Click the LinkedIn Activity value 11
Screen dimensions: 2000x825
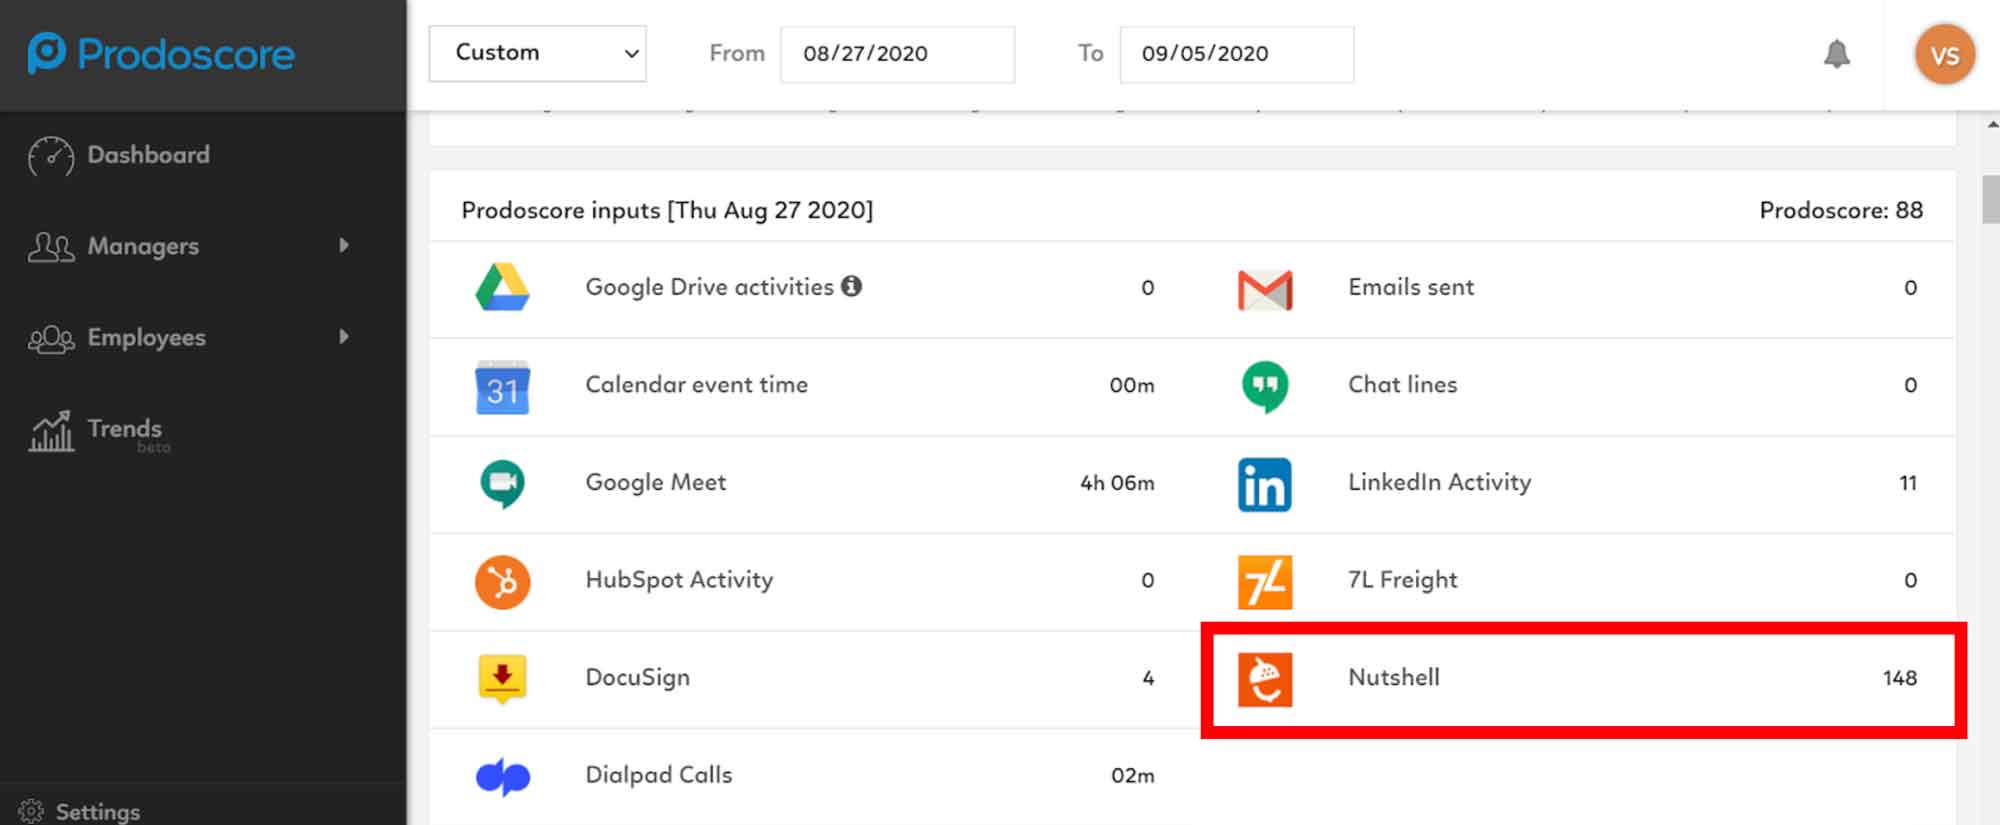(x=1908, y=483)
